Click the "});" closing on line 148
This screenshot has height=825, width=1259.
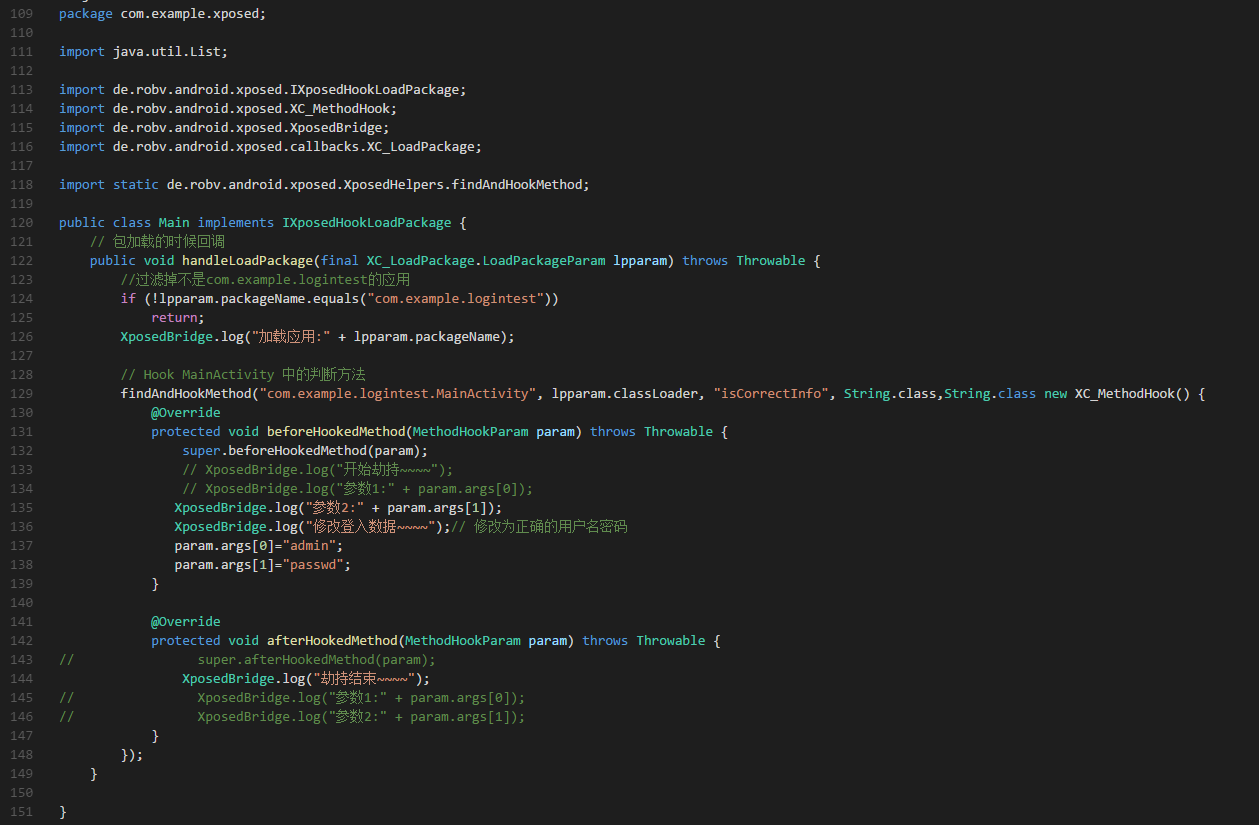click(x=132, y=755)
